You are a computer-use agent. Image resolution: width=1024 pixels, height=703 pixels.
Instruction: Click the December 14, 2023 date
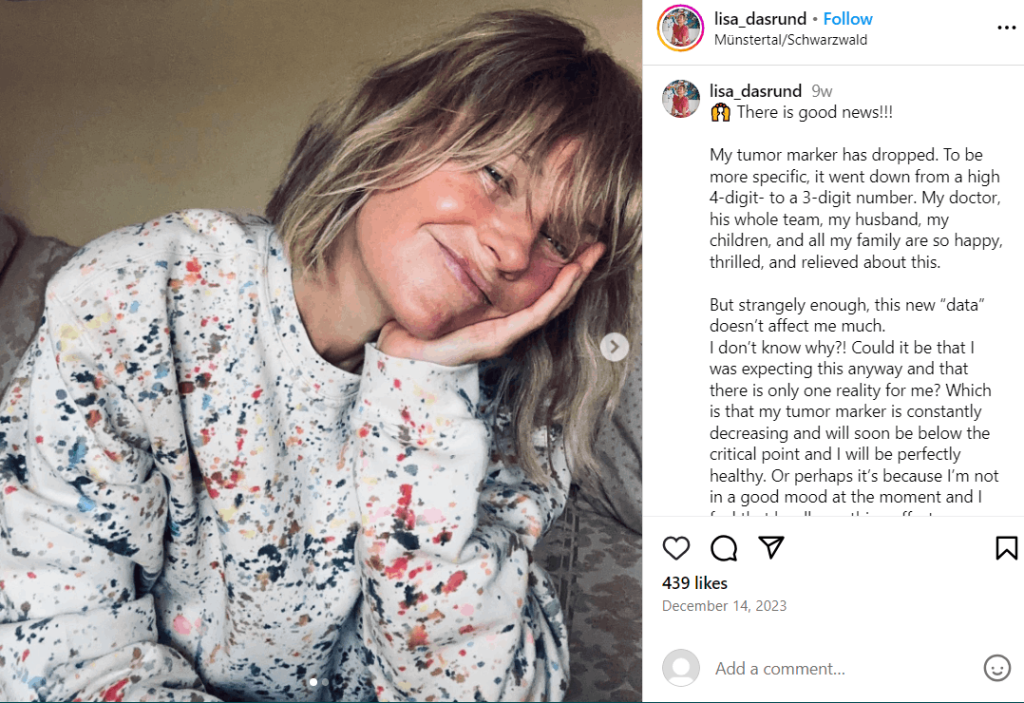click(724, 605)
